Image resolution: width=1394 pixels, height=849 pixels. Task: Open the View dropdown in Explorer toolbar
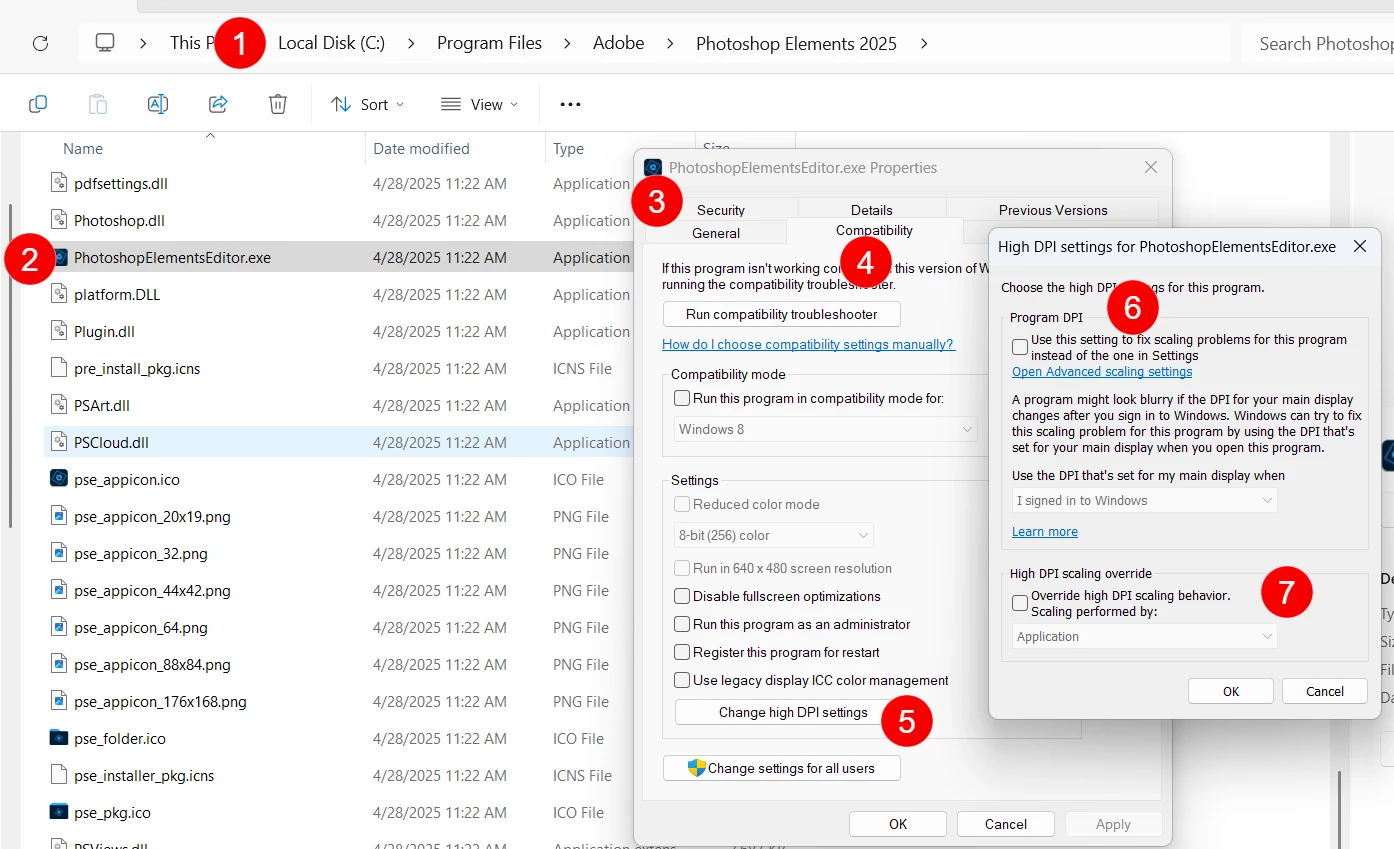click(479, 104)
